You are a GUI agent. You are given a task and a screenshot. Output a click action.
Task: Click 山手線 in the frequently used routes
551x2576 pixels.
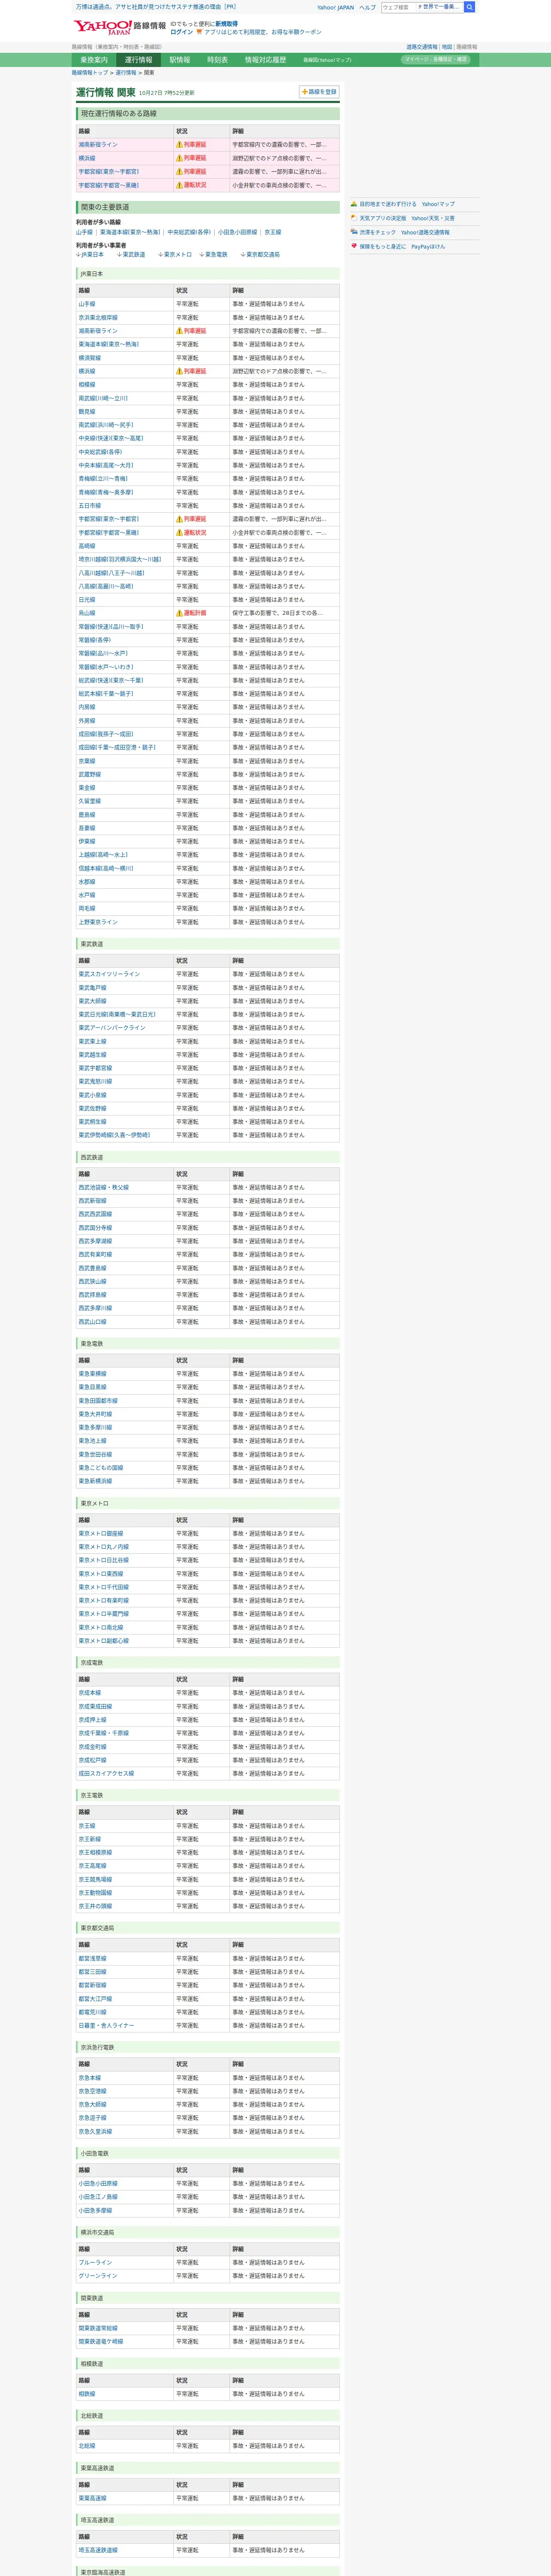point(84,232)
